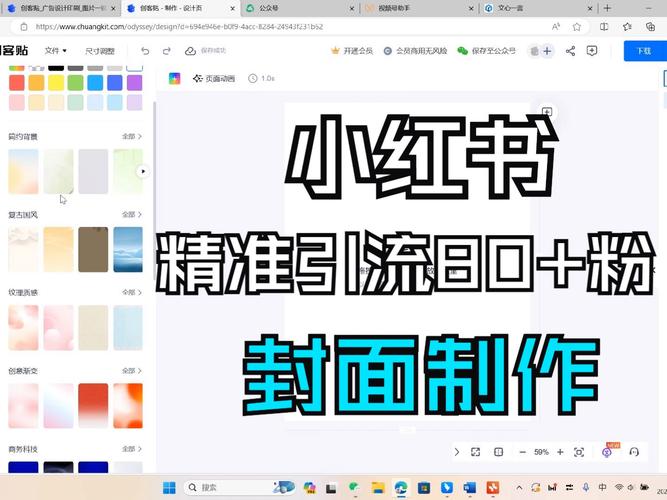Viewport: 667px width, 500px height.
Task: Choose the brown 复古国风 background thumbnail
Action: pos(93,249)
